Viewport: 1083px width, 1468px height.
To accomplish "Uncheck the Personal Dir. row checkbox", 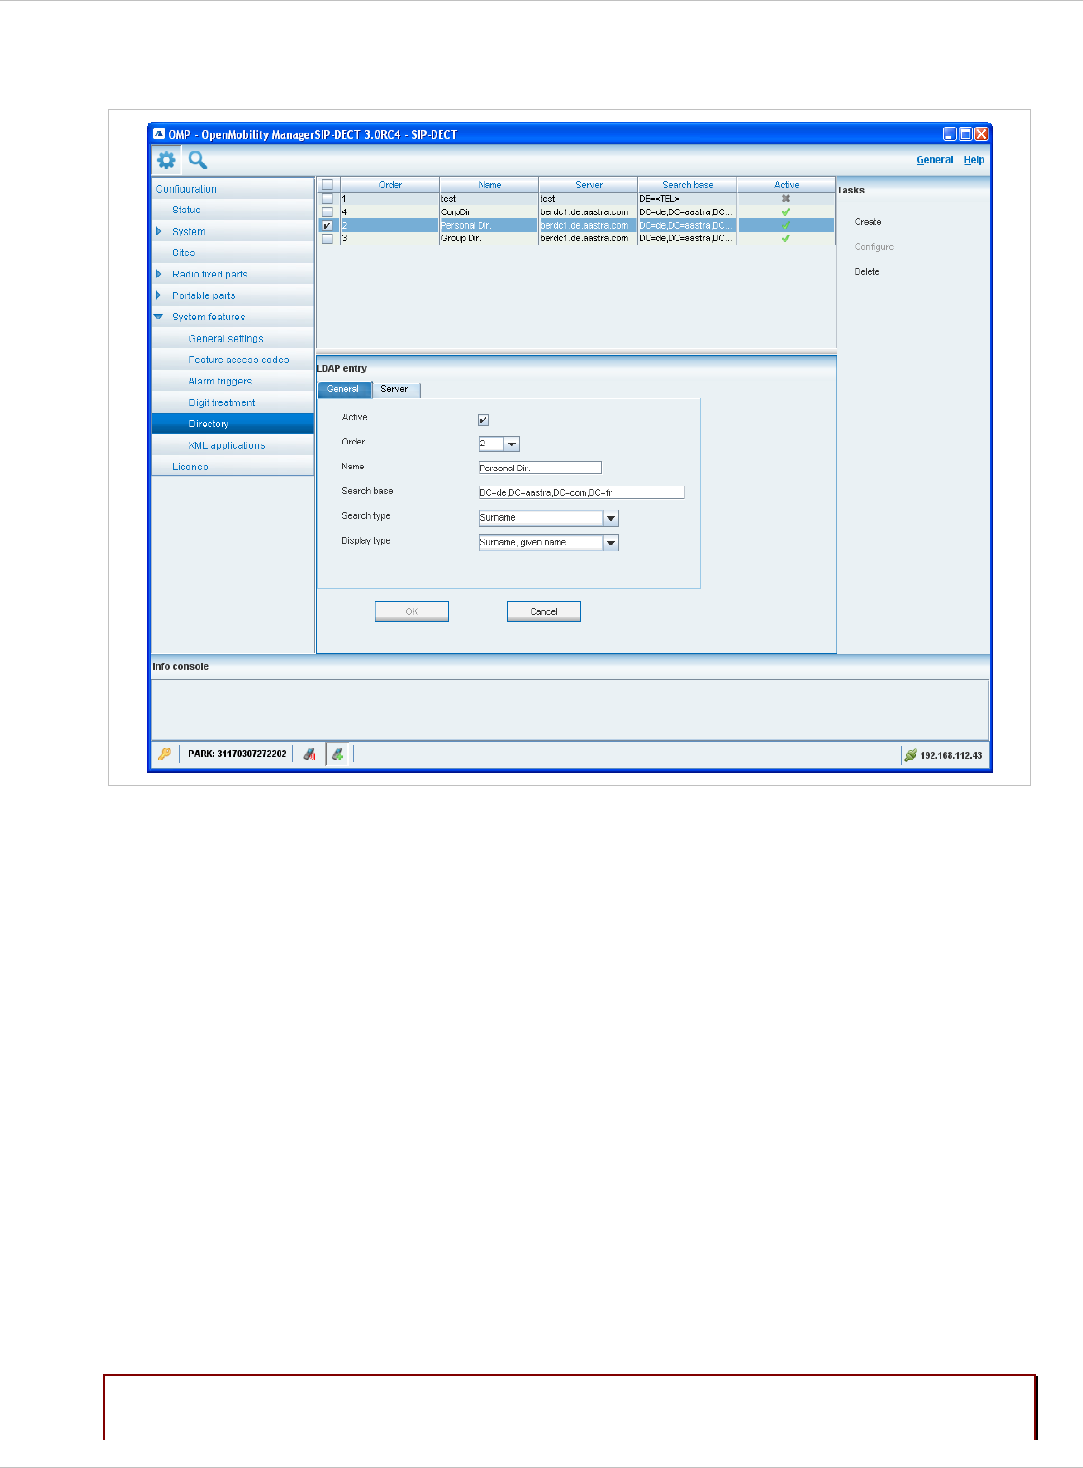I will click(327, 225).
